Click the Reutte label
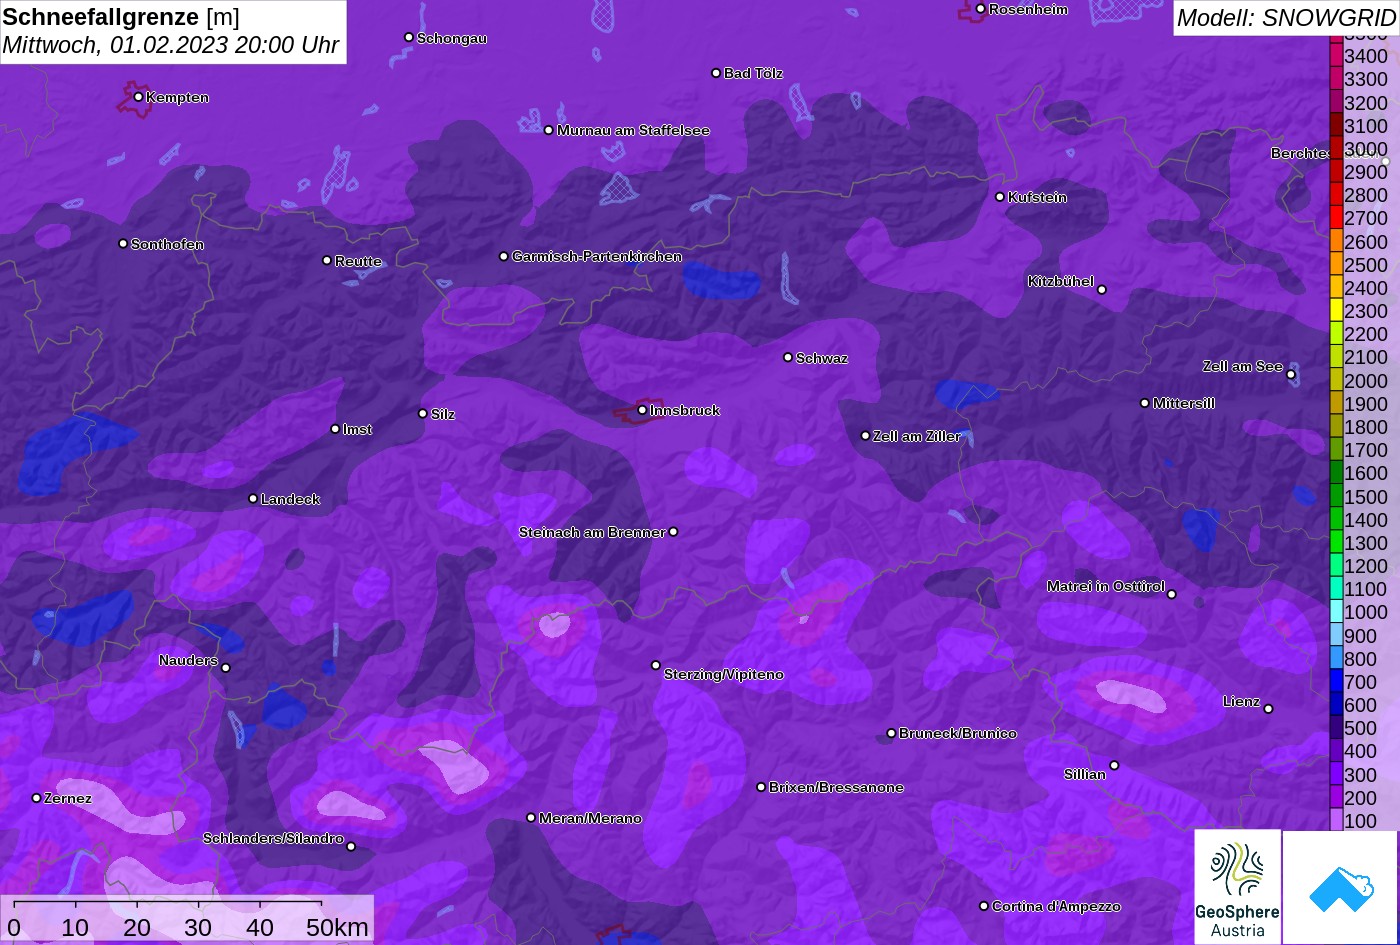 click(358, 261)
